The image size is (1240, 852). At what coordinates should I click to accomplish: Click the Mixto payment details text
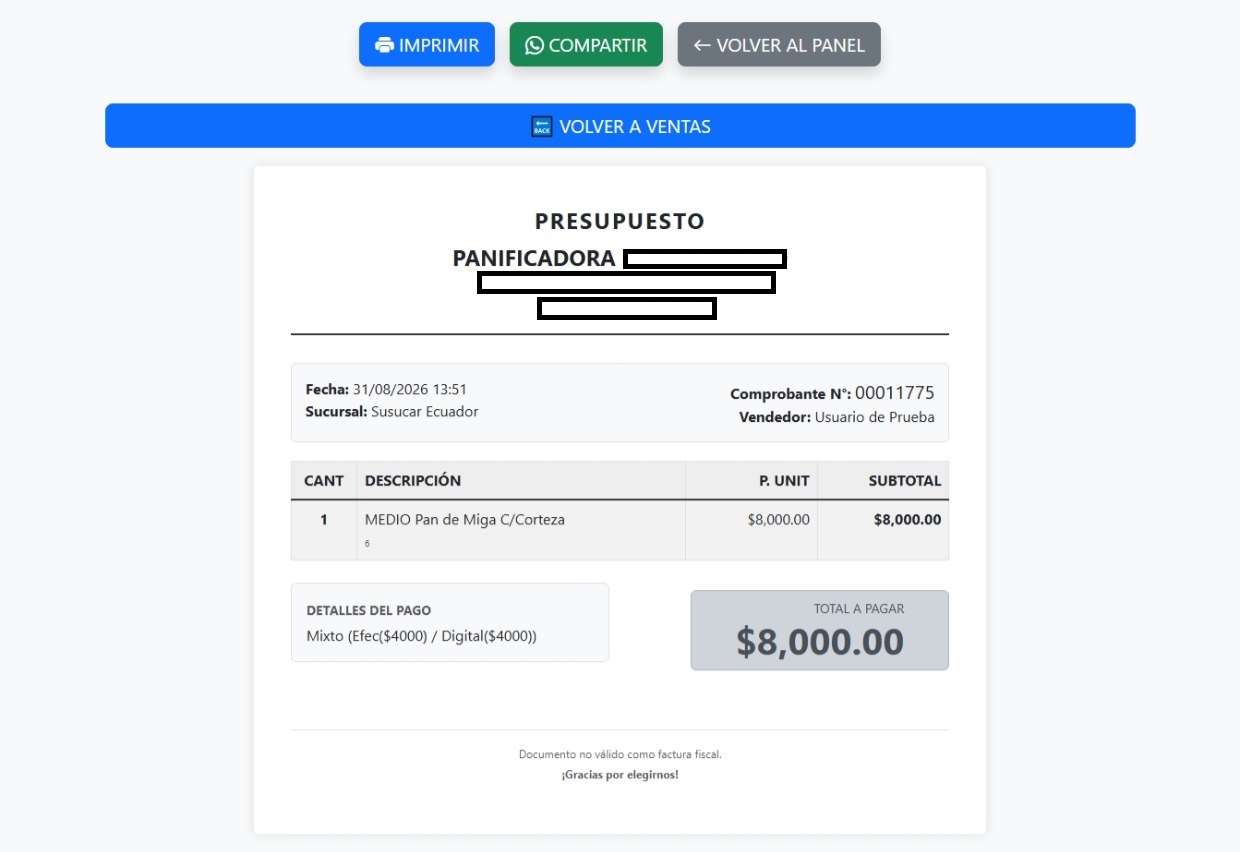coord(421,635)
